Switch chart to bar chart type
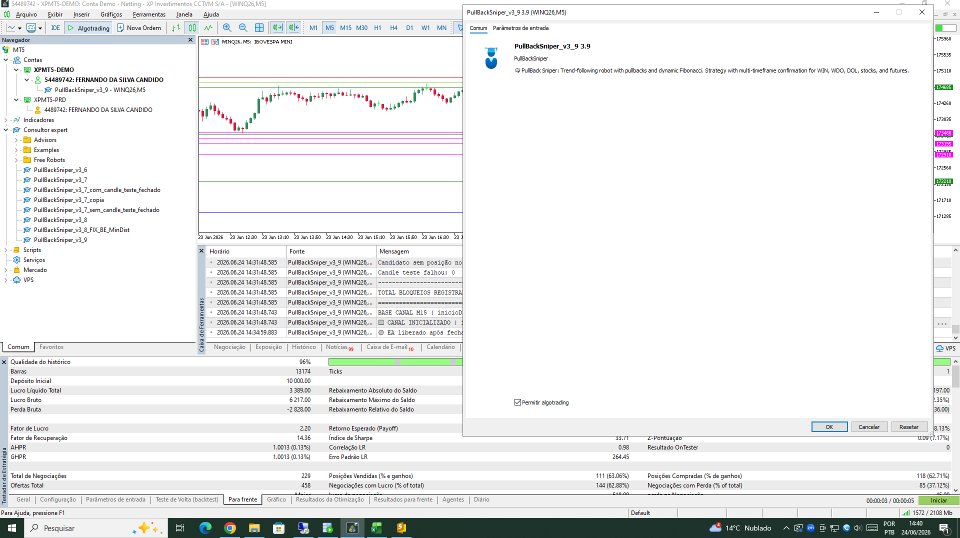Screen dimensions: 960x538 pyautogui.click(x=176, y=28)
